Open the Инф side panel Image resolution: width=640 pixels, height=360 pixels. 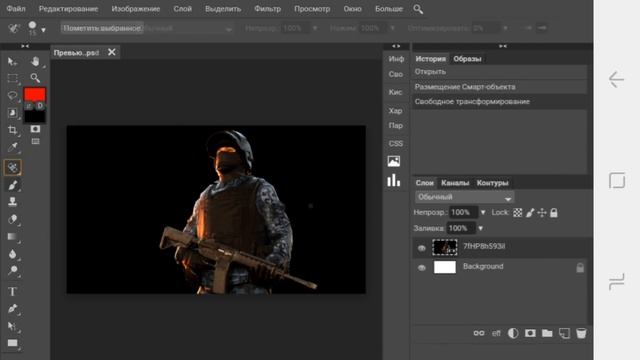pos(396,59)
